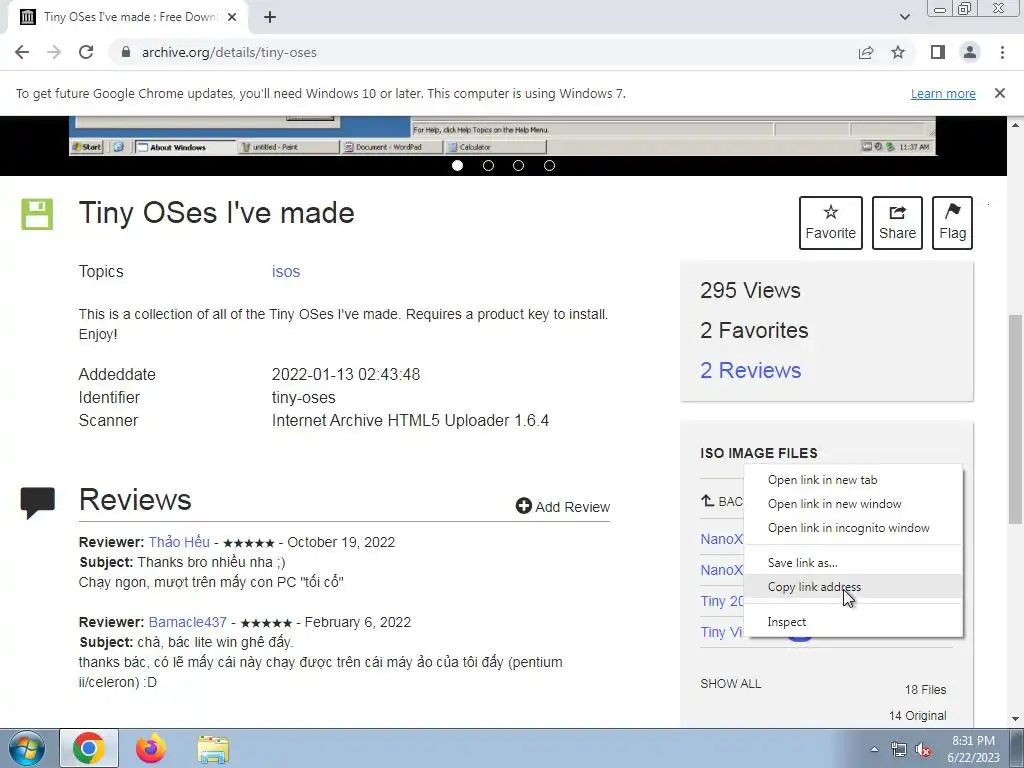
Task: Click the green software floppy icon
Action: pos(37,214)
